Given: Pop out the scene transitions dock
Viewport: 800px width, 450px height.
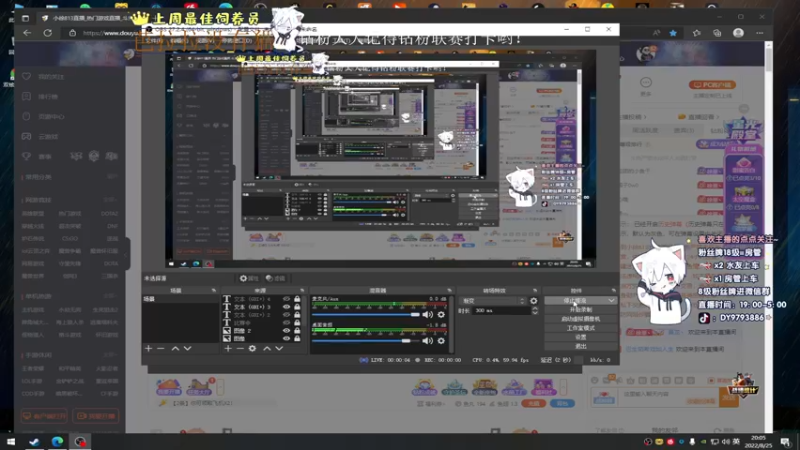Looking at the screenshot, I should (535, 290).
